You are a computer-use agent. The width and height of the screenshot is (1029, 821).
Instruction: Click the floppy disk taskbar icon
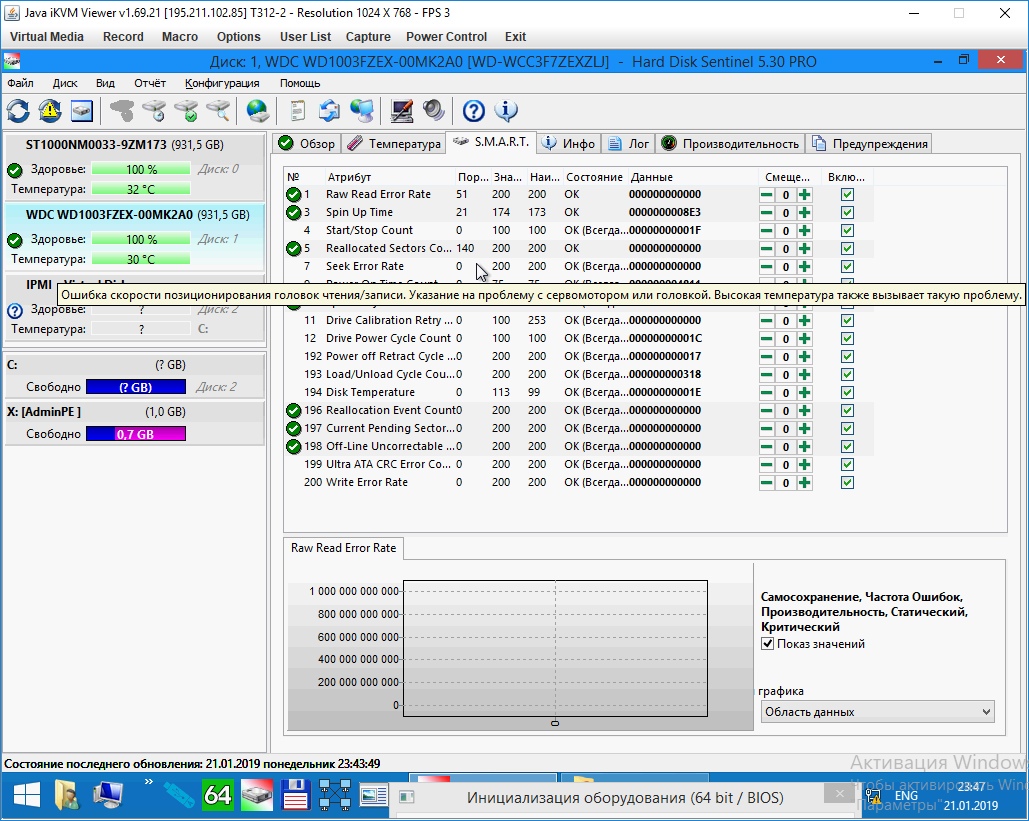coord(295,795)
